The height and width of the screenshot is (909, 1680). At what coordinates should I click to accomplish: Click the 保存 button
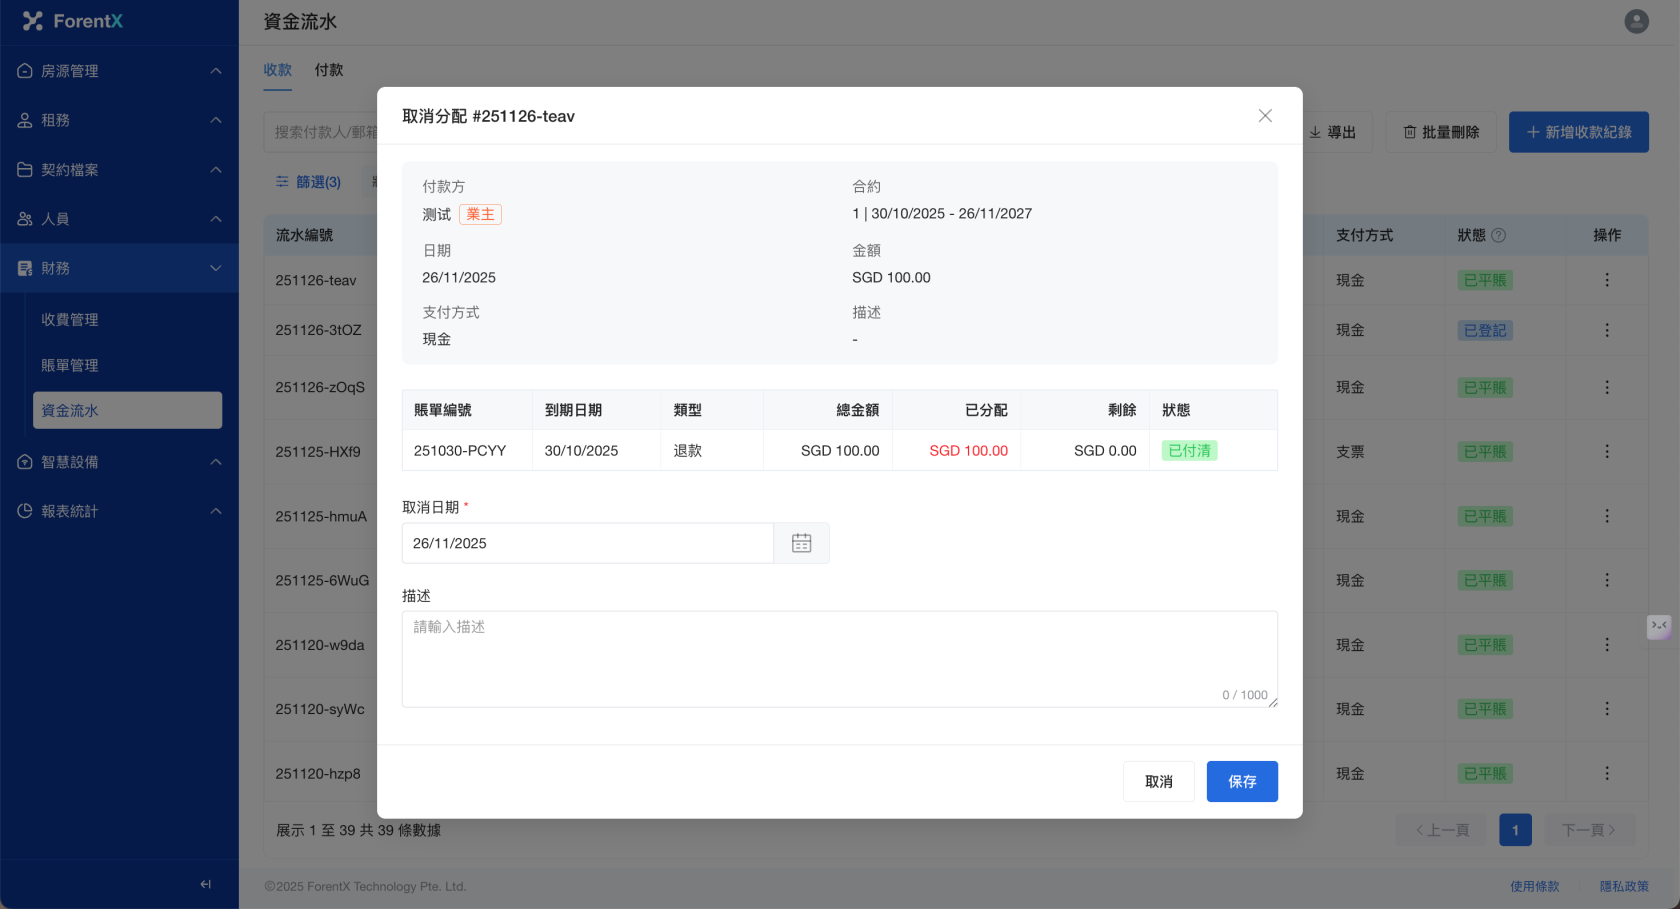(1241, 781)
